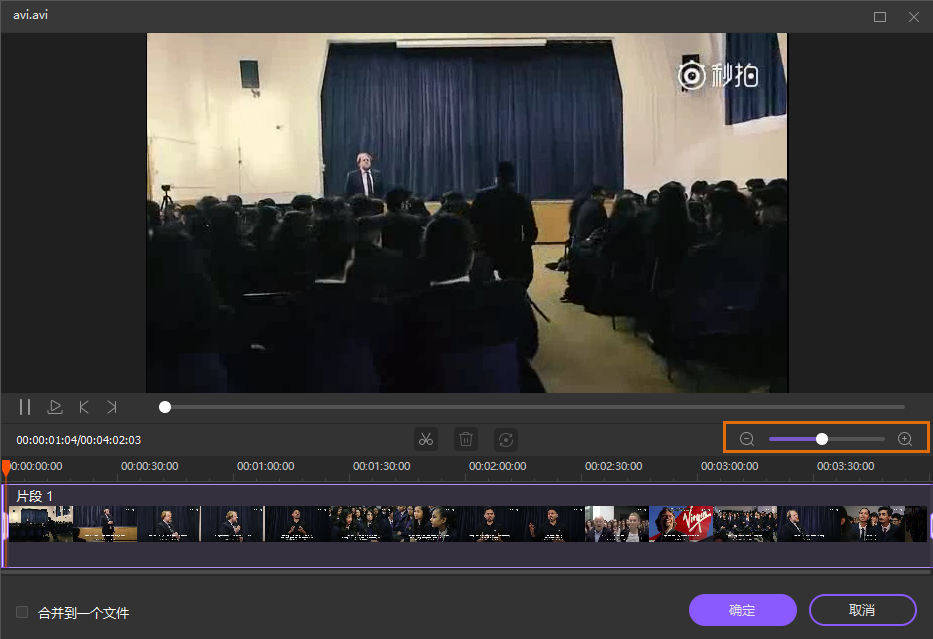Viewport: 933px width, 639px height.
Task: Delete segment with the trash icon
Action: coord(466,439)
